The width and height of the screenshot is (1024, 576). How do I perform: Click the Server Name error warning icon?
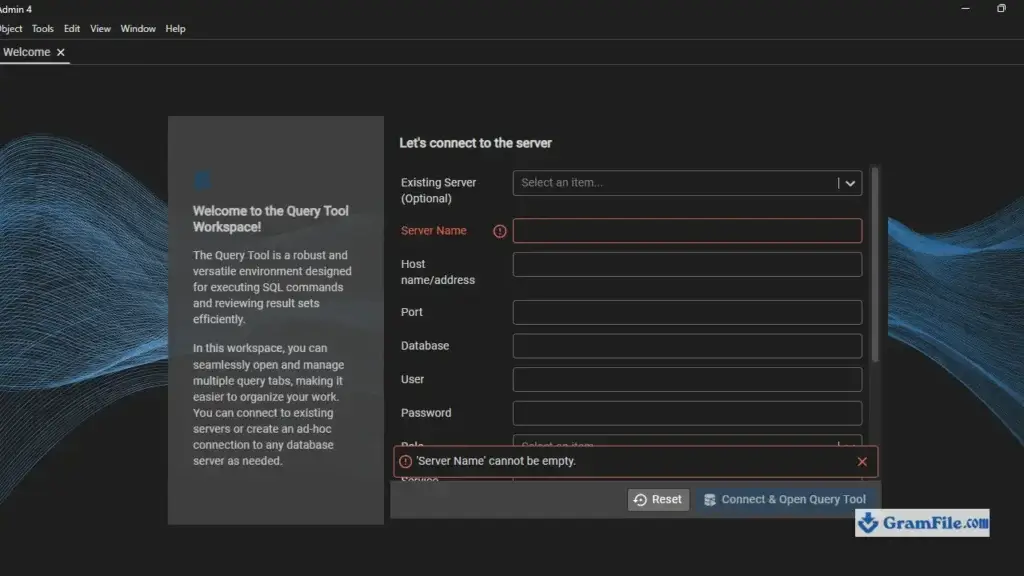[500, 231]
